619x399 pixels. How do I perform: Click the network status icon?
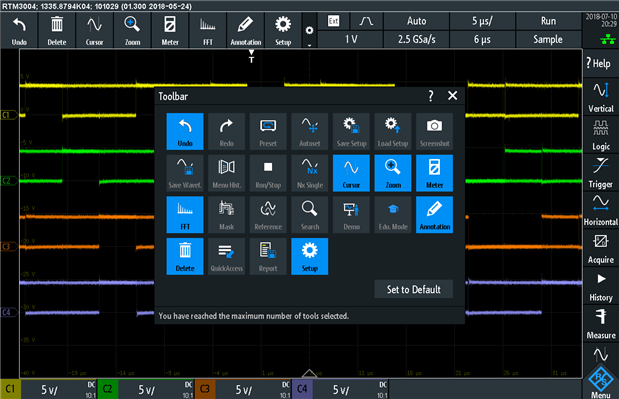608,39
